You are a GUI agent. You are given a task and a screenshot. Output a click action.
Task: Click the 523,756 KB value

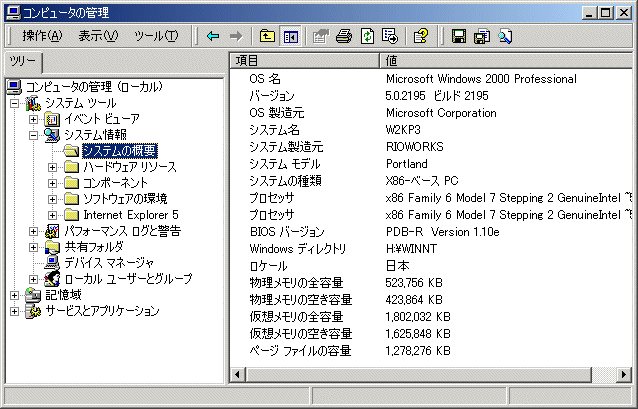[414, 282]
